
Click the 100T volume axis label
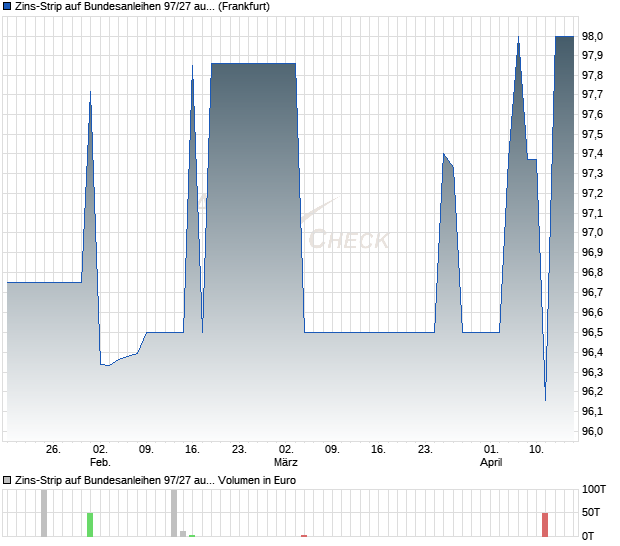click(594, 490)
